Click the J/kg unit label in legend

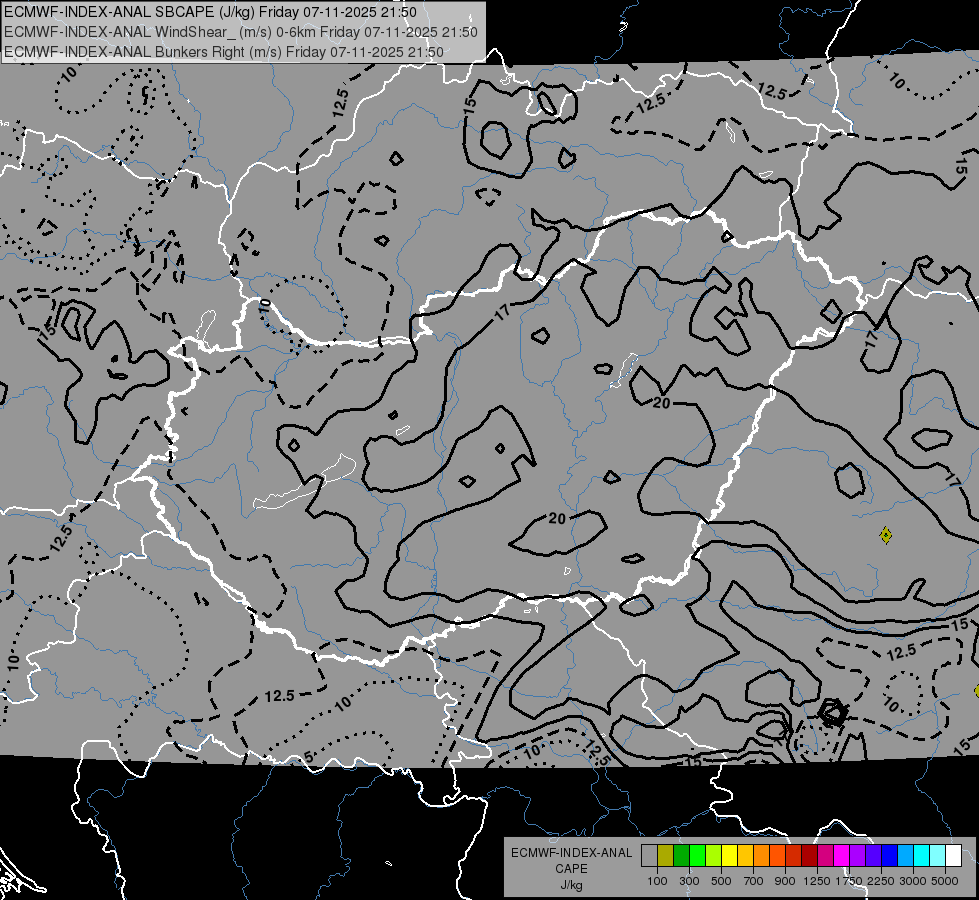pyautogui.click(x=571, y=885)
